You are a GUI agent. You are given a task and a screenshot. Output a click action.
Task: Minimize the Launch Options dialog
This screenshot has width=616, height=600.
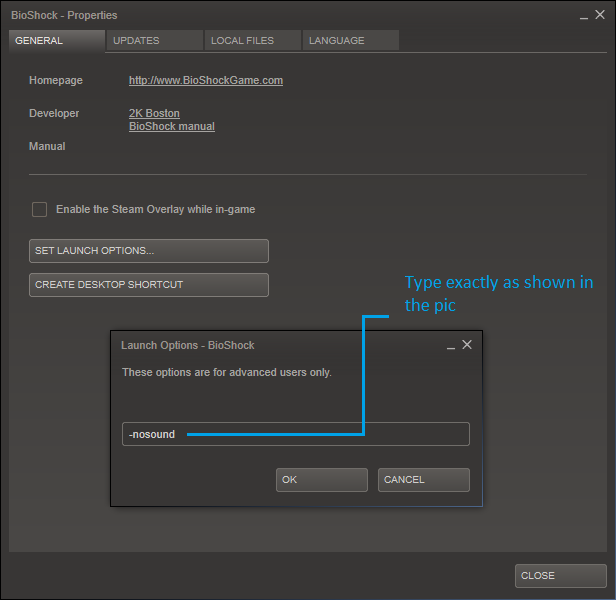(x=451, y=347)
